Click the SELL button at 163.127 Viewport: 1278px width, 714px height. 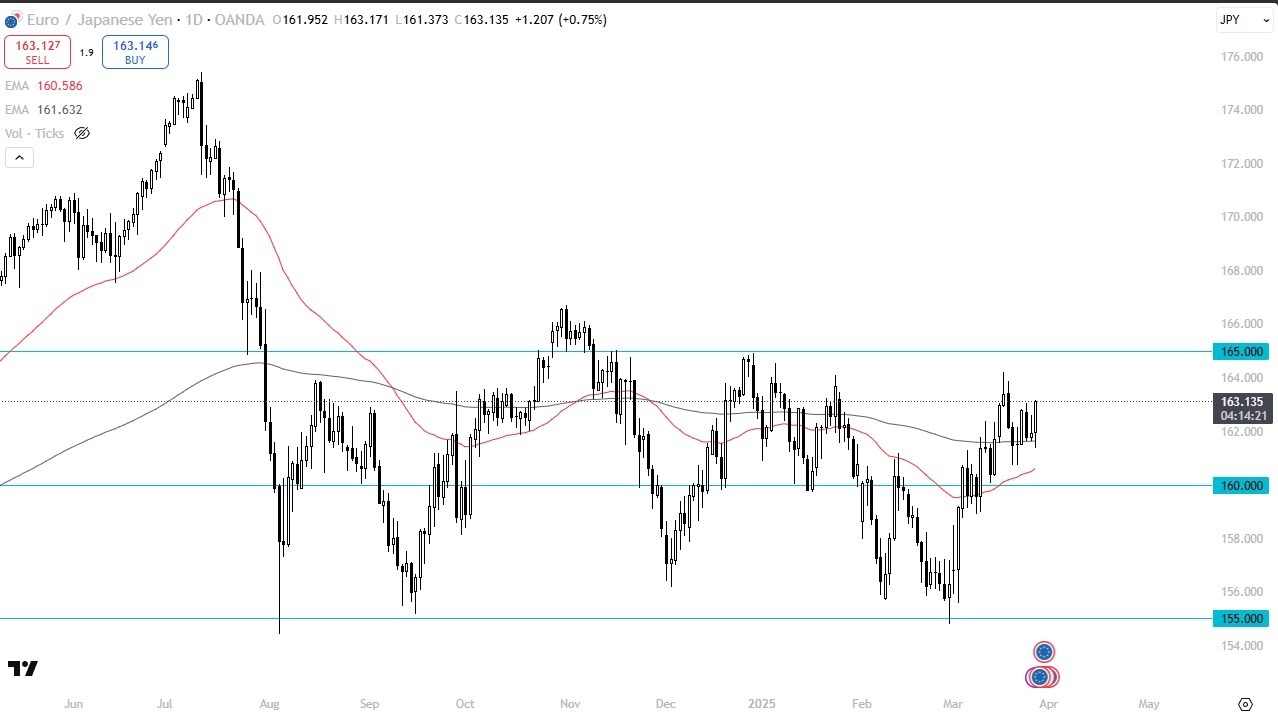[x=37, y=50]
